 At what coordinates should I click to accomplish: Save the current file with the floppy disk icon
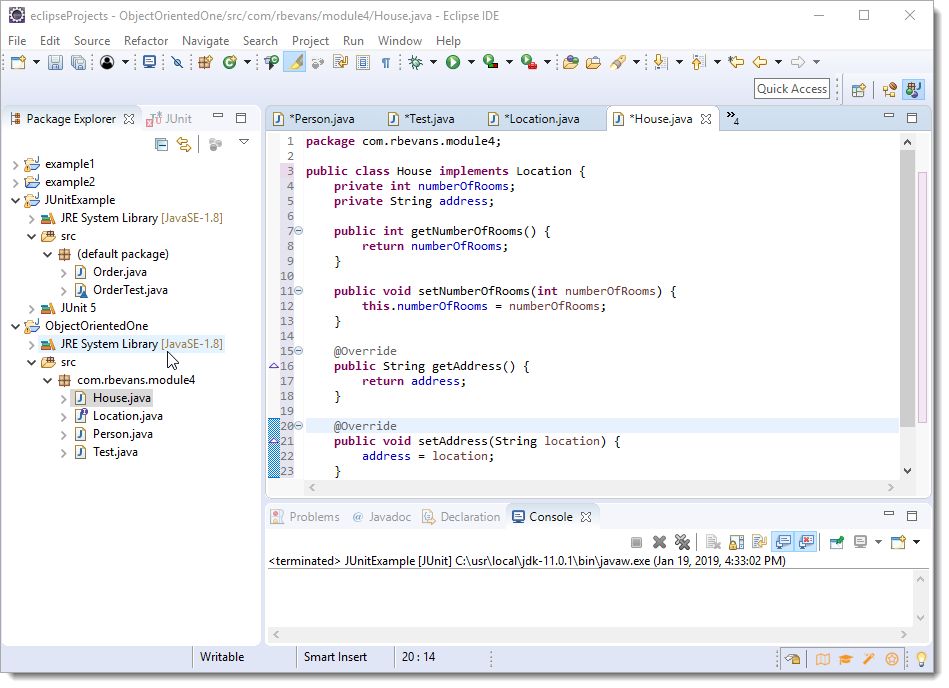(x=55, y=62)
